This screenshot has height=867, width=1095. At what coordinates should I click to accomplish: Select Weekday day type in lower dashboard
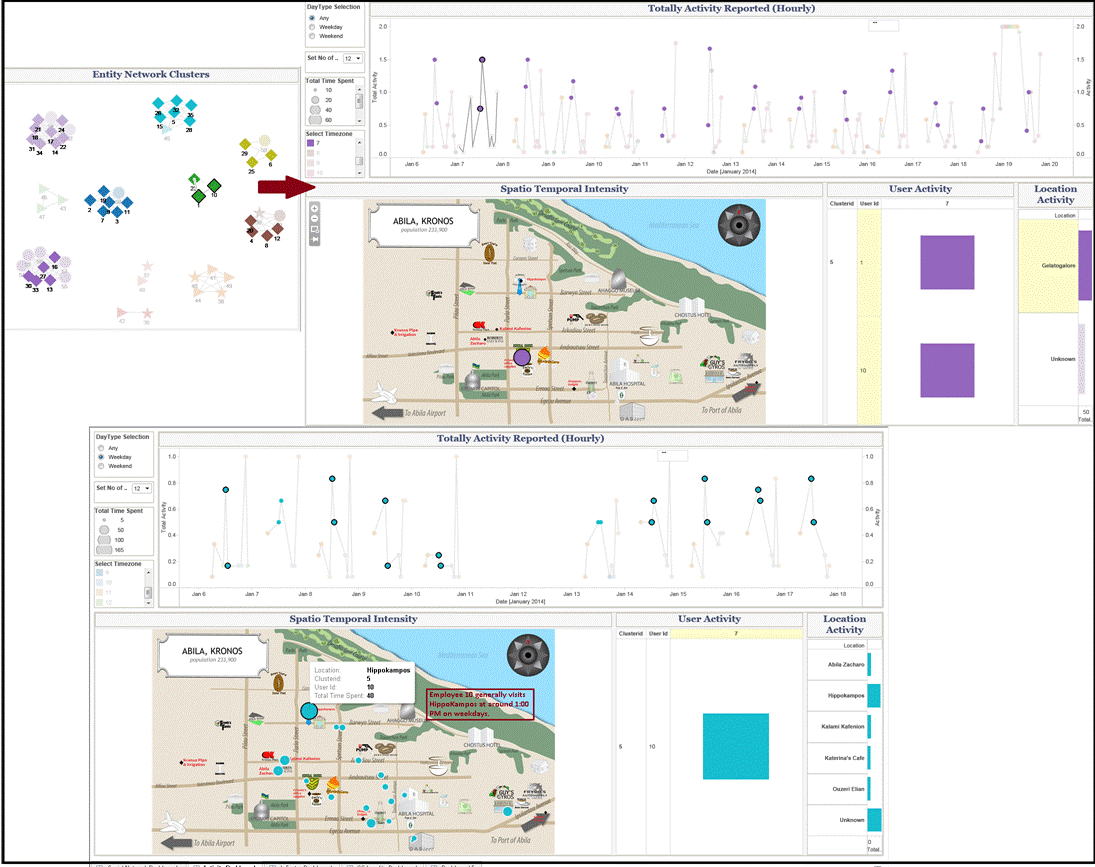(101, 457)
